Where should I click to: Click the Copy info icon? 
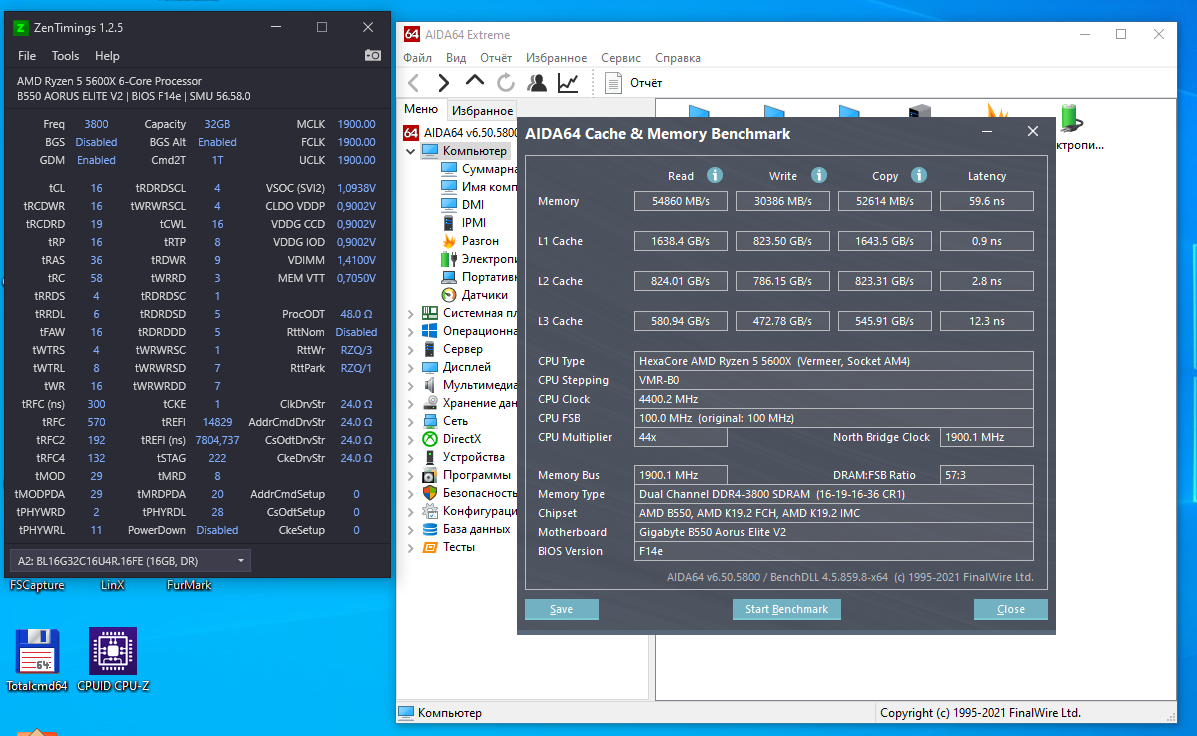[918, 175]
